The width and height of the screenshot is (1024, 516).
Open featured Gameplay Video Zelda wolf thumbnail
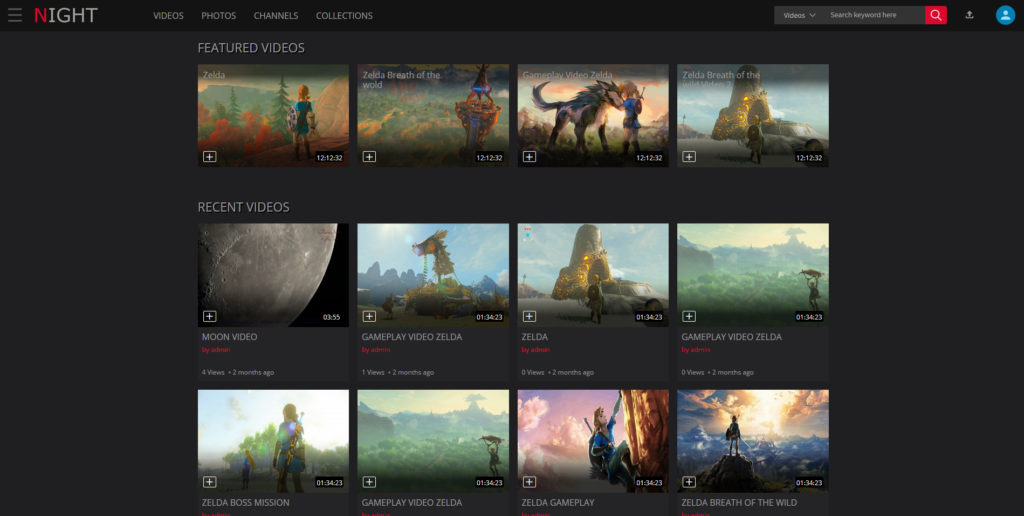593,116
